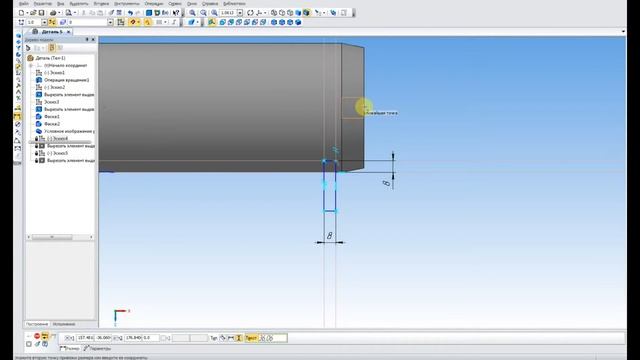Toggle the horizontal dimension type button
Screen dimensions: 640x360
(x=231, y=338)
